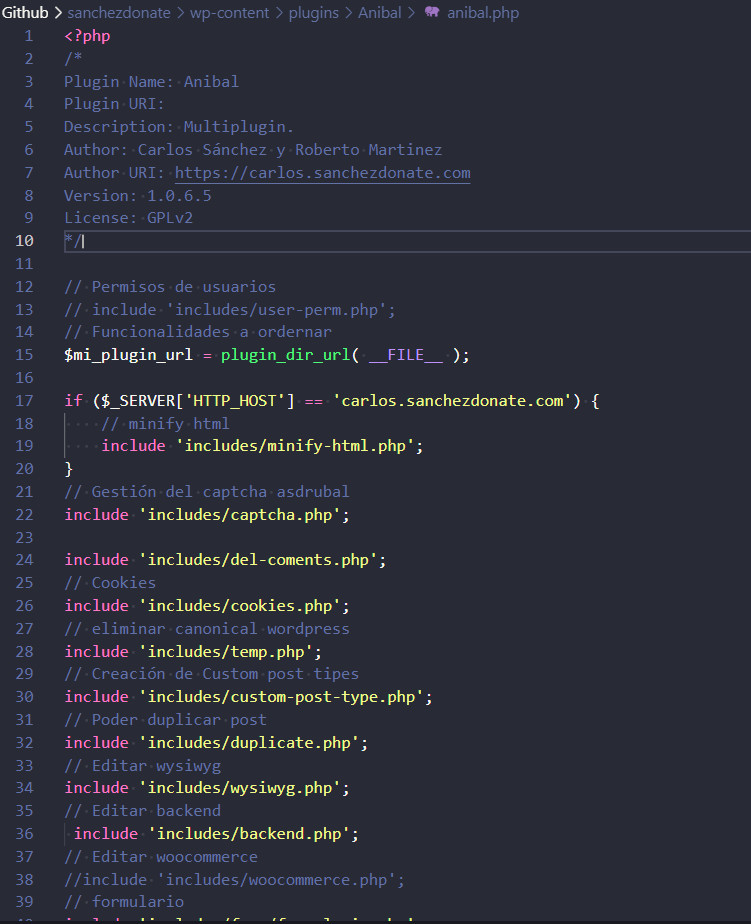Click the '// Cookies' comment

click(110, 583)
